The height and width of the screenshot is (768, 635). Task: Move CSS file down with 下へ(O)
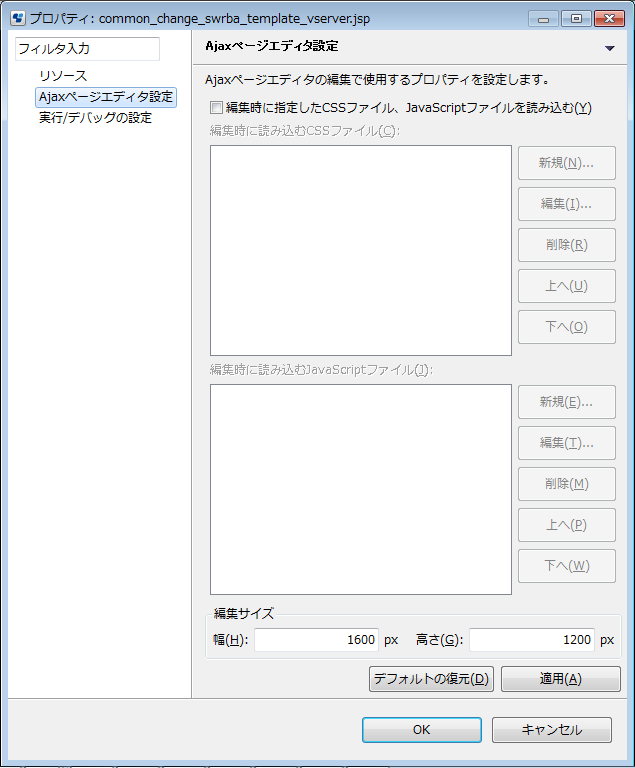pos(567,327)
